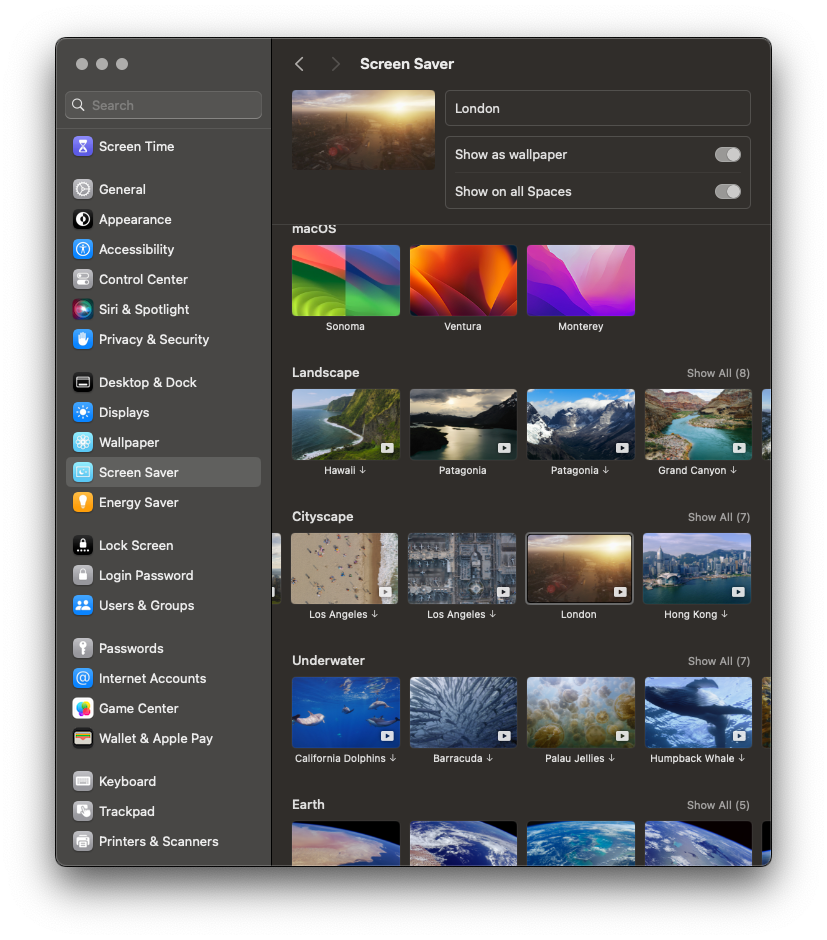
Task: Toggle Show on all Spaces switch
Action: click(728, 192)
